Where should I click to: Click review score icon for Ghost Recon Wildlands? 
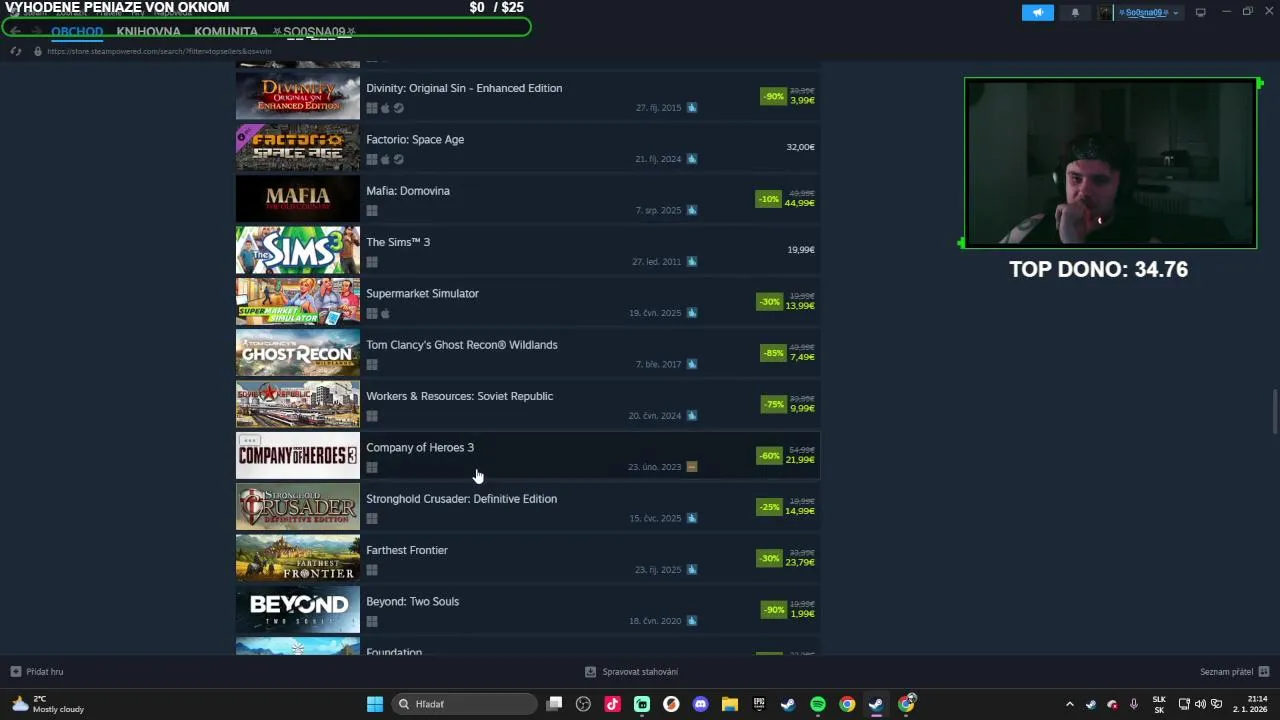point(692,364)
